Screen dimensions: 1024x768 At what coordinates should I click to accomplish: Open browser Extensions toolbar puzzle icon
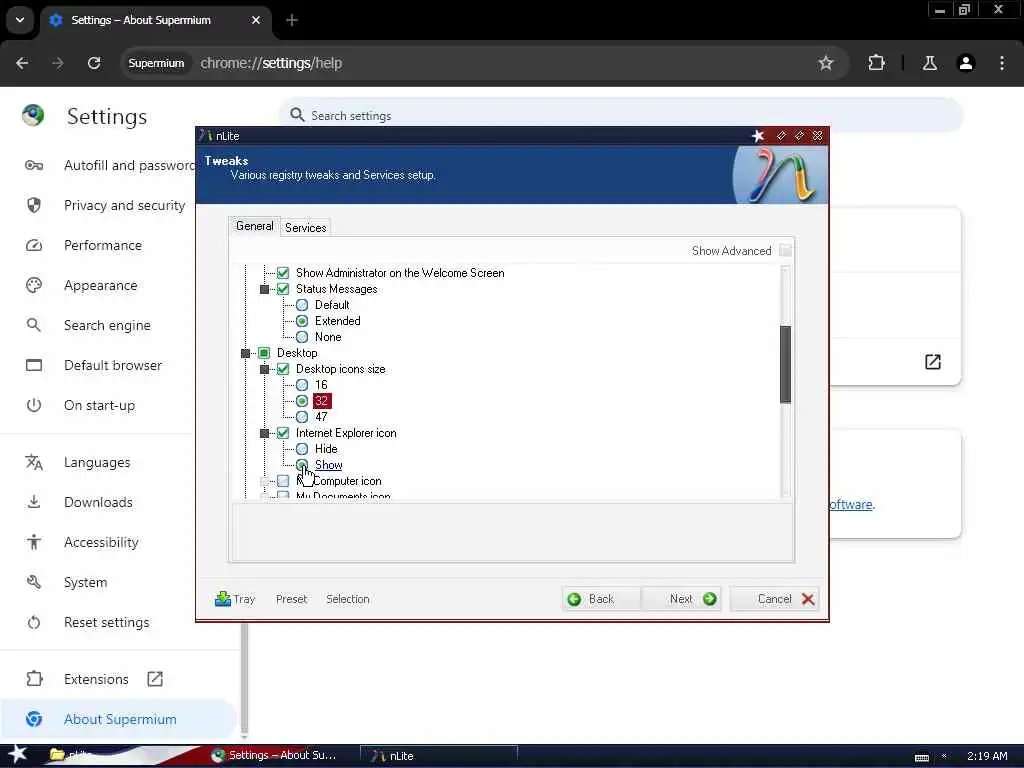coord(876,63)
